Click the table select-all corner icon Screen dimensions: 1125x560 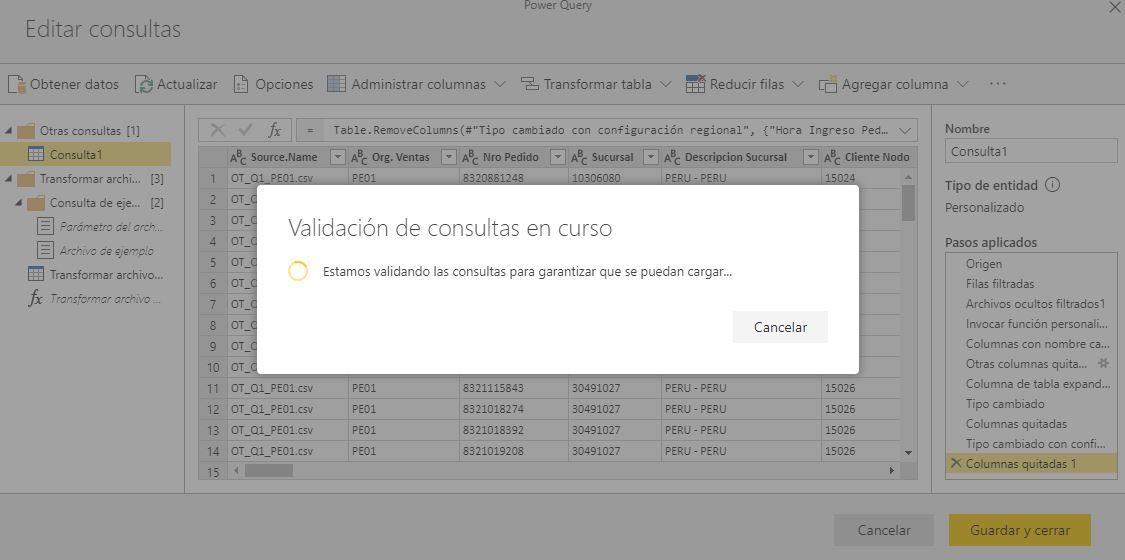click(x=212, y=157)
